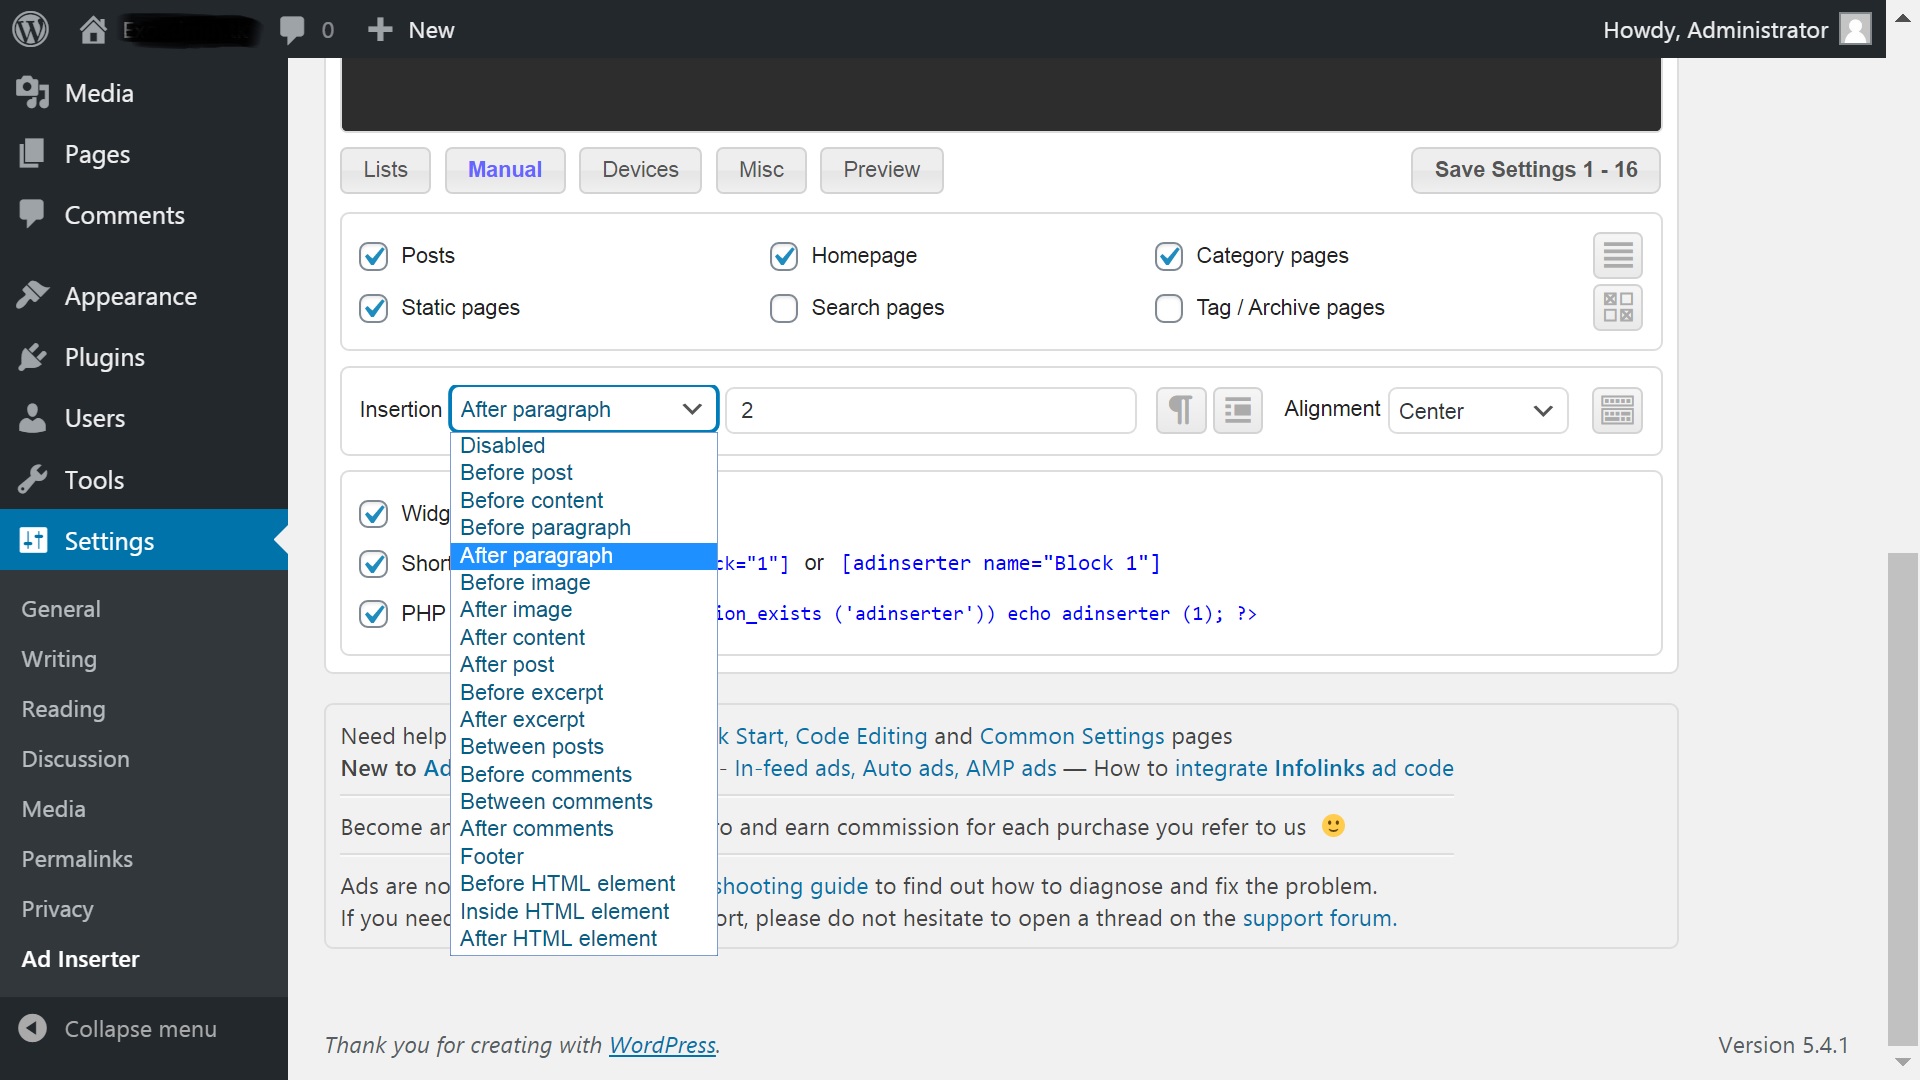Open the Reading settings submenu
1920x1080 pixels.
[x=63, y=709]
